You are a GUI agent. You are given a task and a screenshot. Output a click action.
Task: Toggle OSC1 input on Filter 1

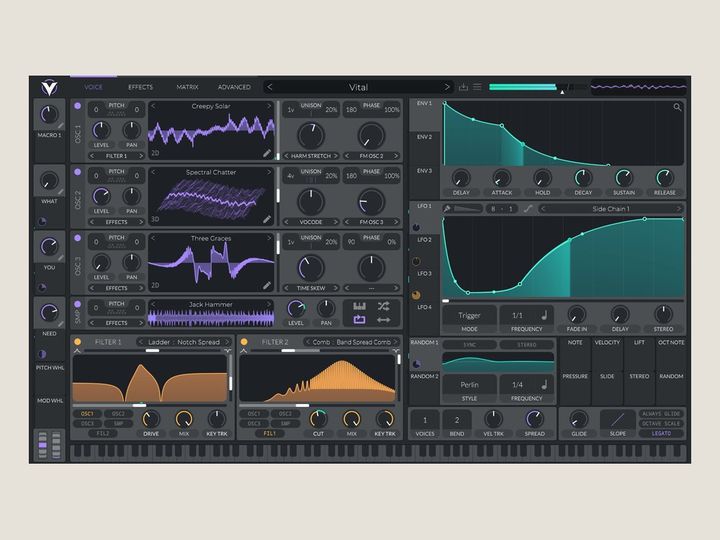87,414
